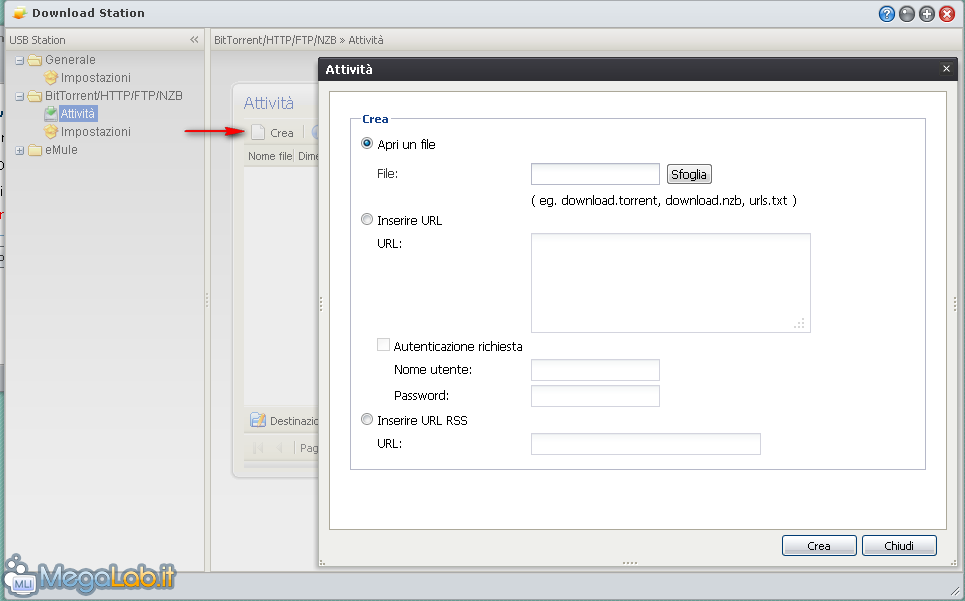
Task: Click the eMule folder icon
Action: pyautogui.click(x=35, y=150)
